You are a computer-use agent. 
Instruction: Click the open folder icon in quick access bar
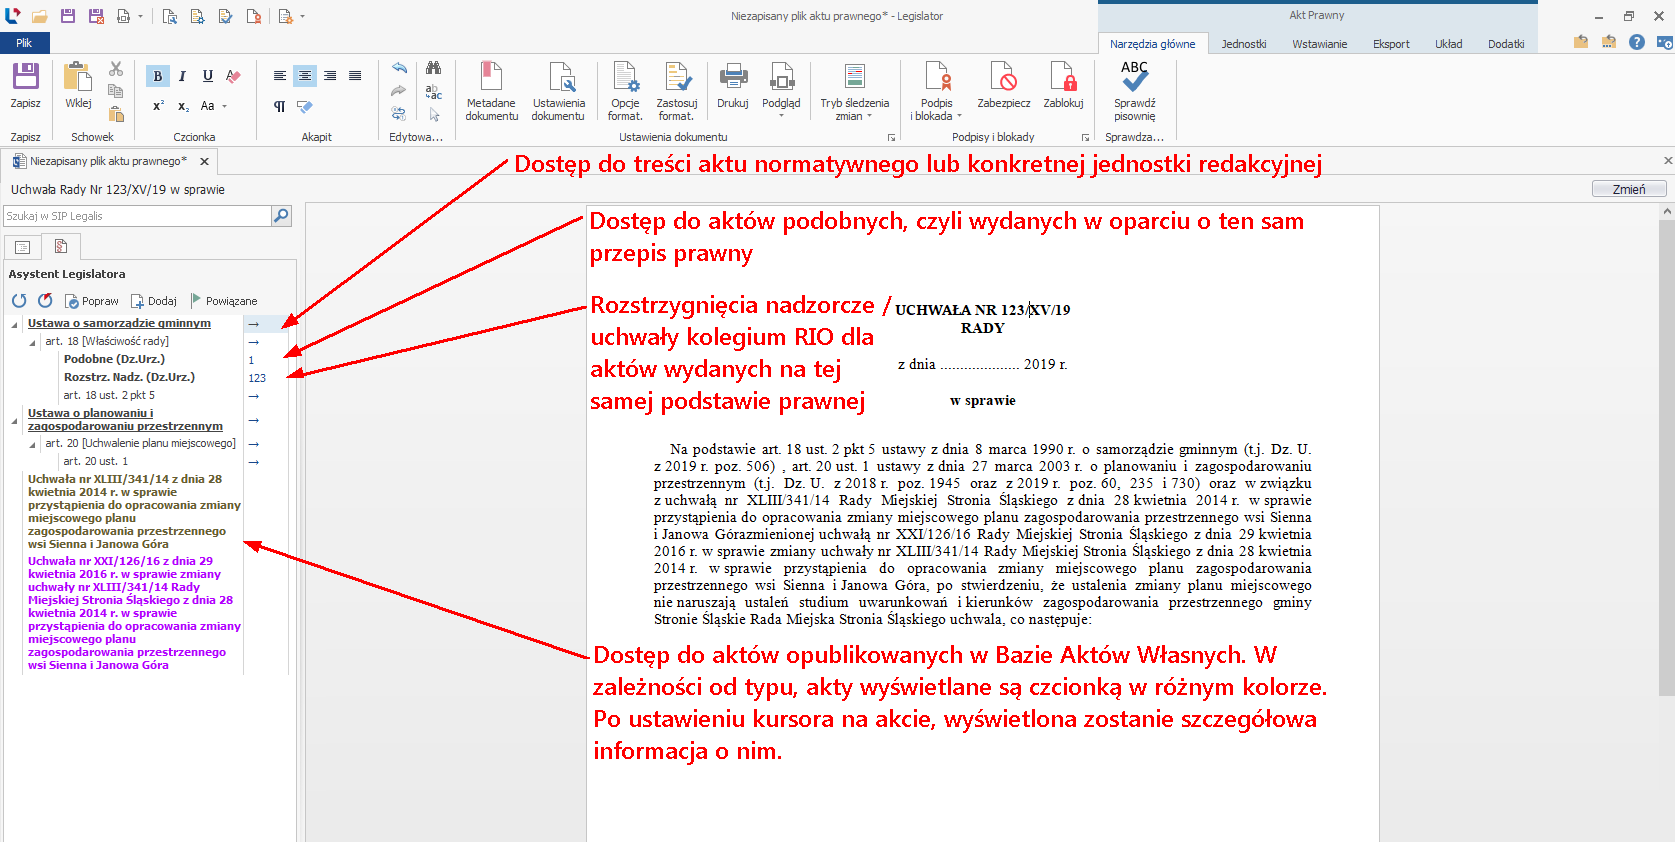pos(40,16)
